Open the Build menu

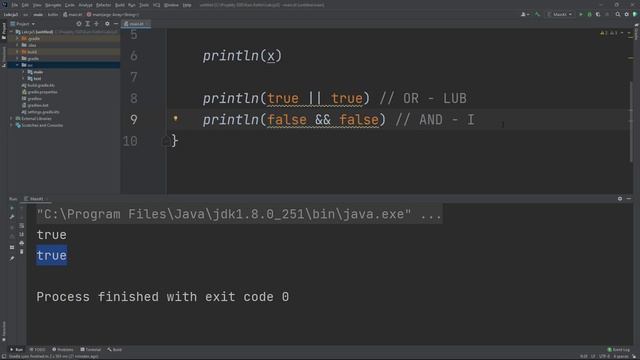(120, 5)
